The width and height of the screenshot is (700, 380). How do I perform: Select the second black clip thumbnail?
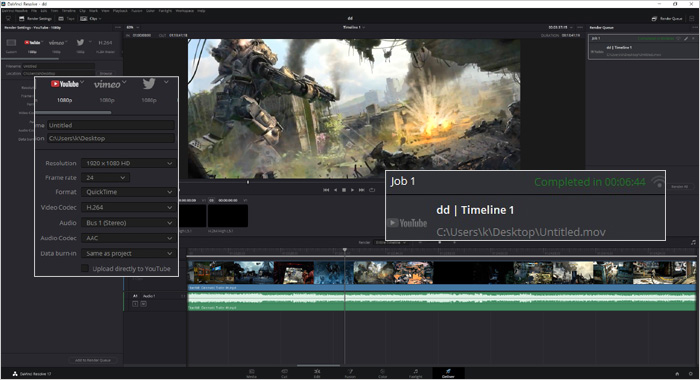point(228,216)
